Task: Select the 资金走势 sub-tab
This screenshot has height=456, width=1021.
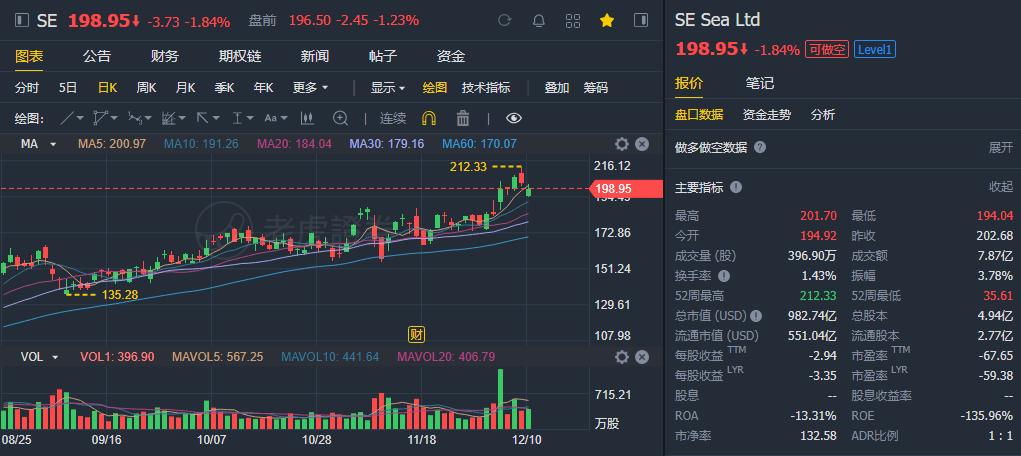Action: pos(767,115)
